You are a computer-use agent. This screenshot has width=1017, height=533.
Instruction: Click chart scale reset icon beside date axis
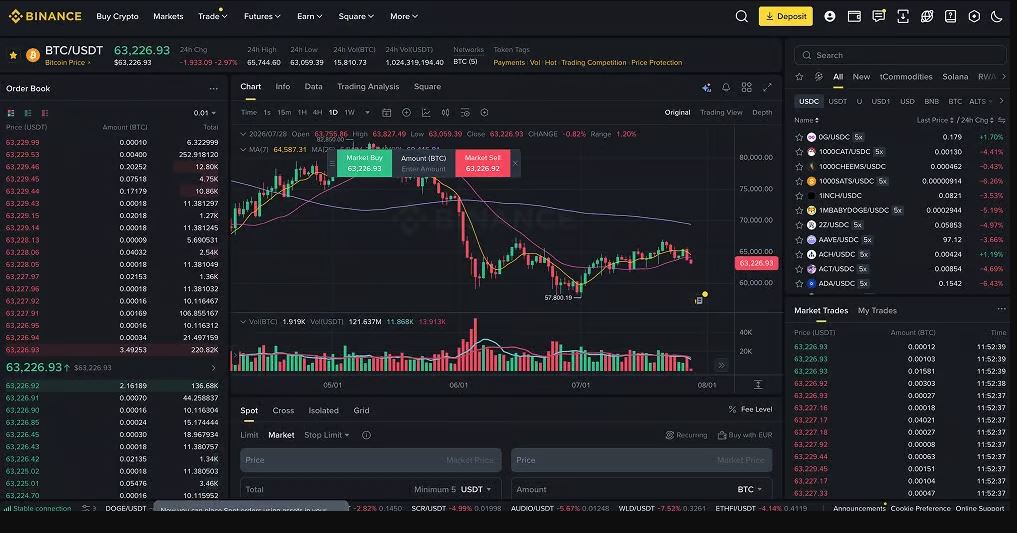[x=758, y=385]
